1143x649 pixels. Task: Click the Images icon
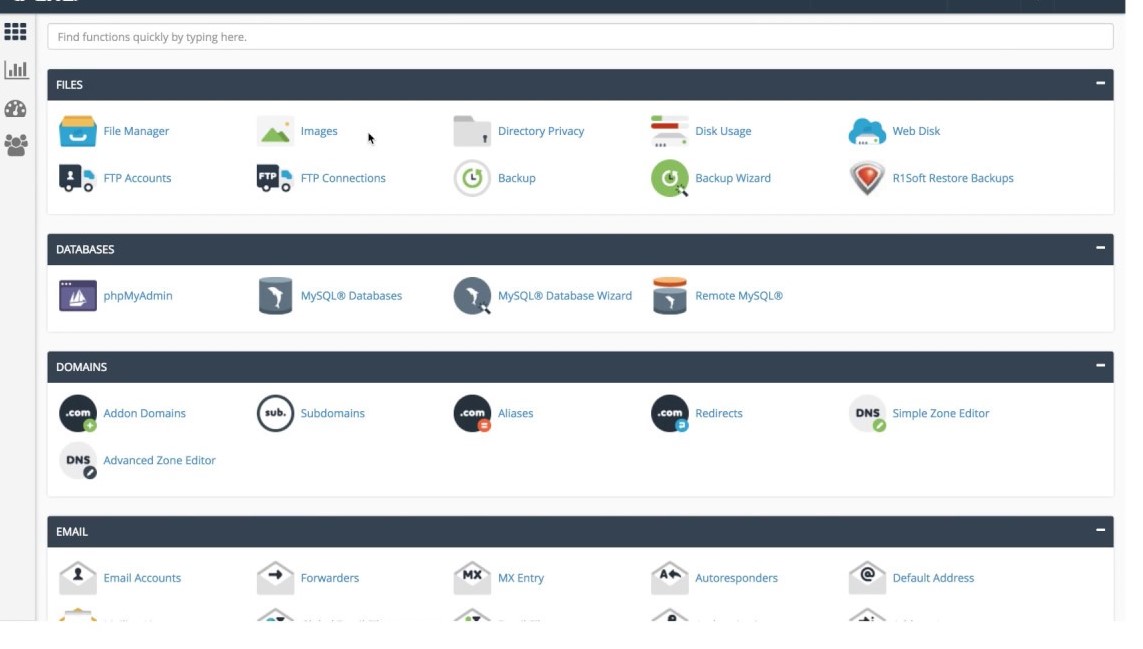tap(275, 131)
